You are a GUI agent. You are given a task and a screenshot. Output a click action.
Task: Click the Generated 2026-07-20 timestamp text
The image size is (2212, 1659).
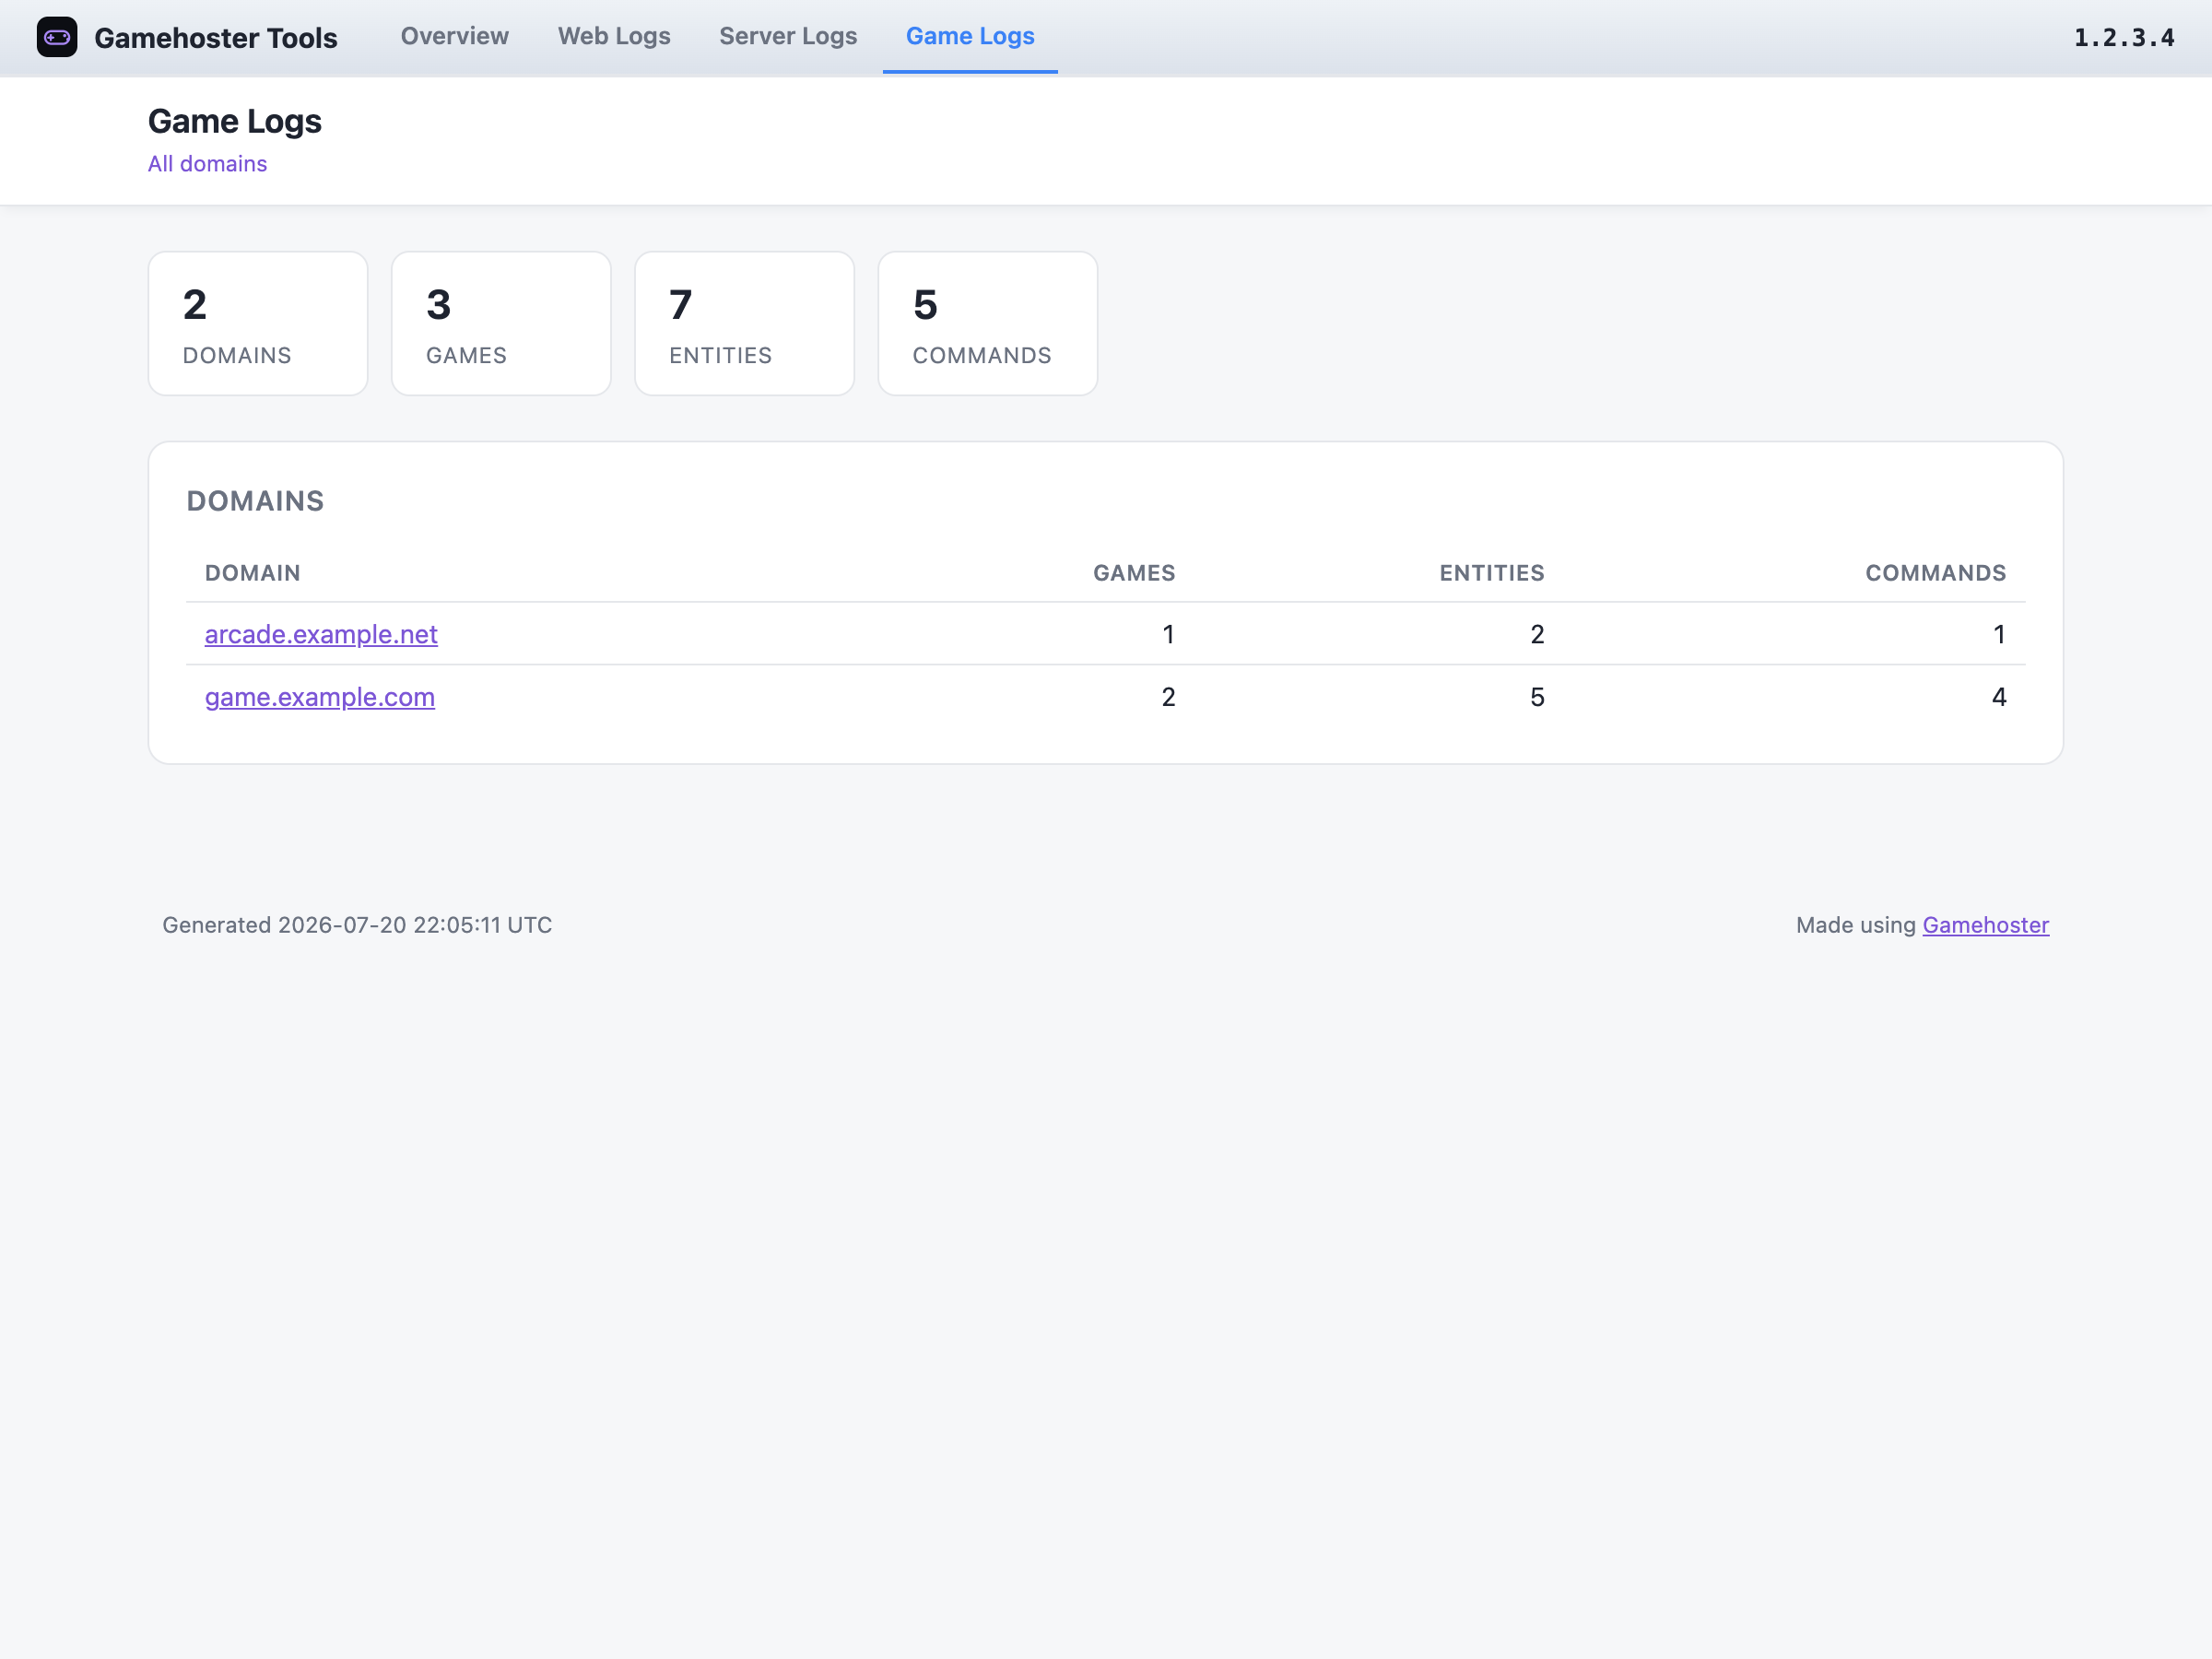(357, 925)
